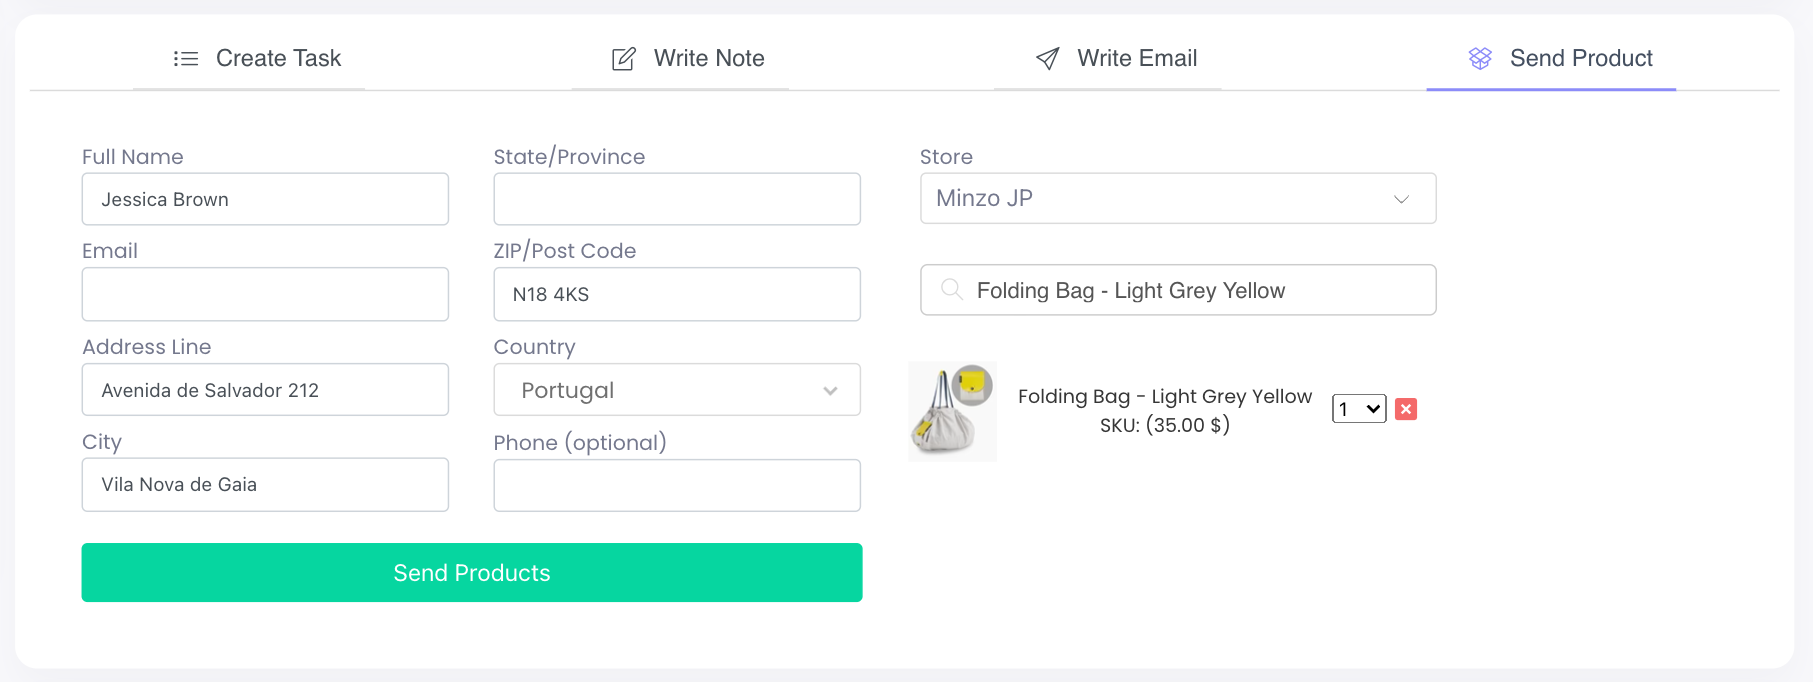Viewport: 1813px width, 682px height.
Task: Switch to the Write Note tab
Action: pos(708,59)
